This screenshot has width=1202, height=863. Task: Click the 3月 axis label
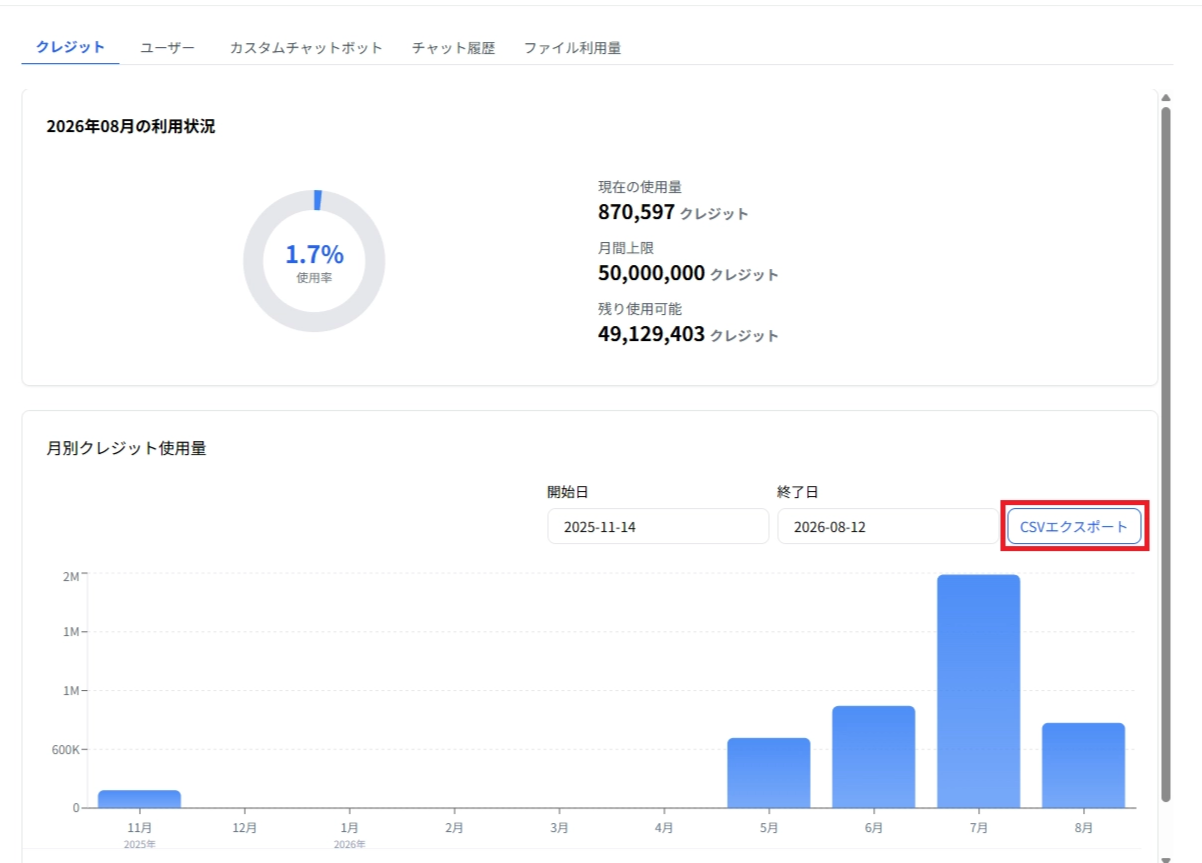559,828
